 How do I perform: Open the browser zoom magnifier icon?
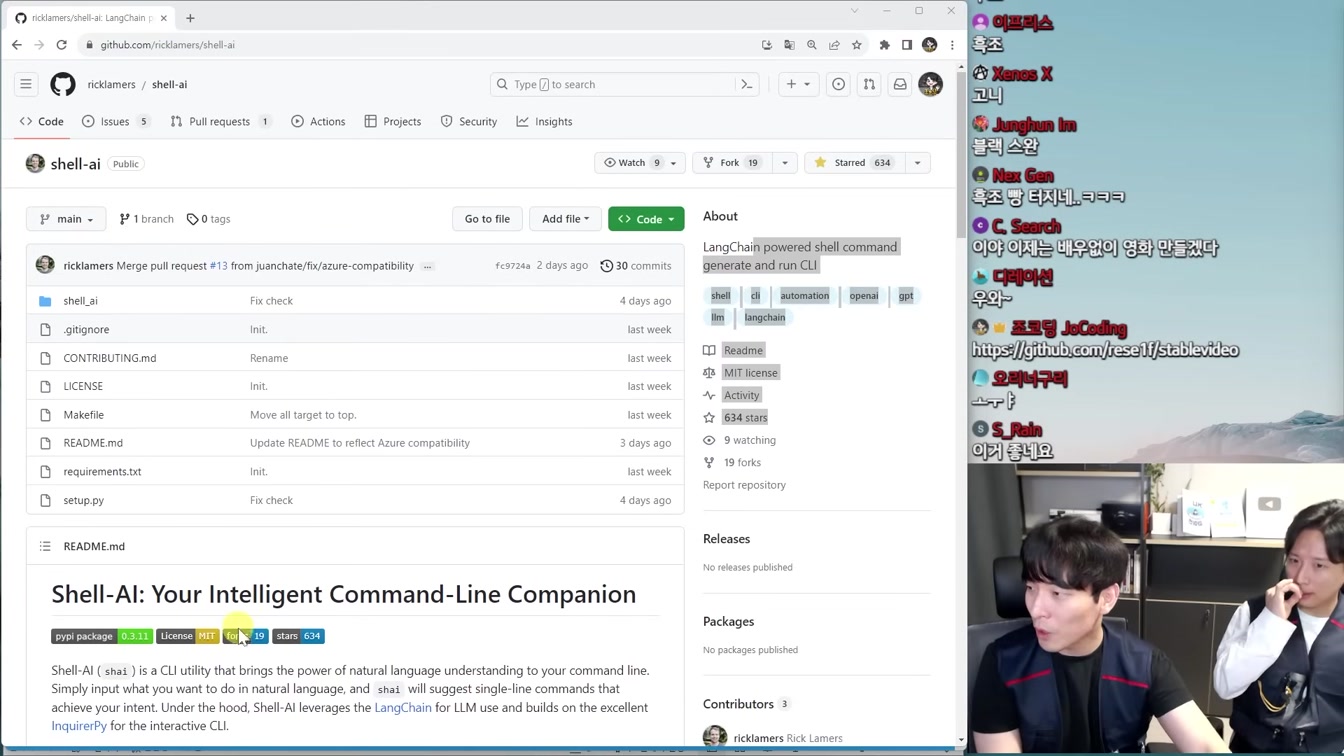(812, 45)
